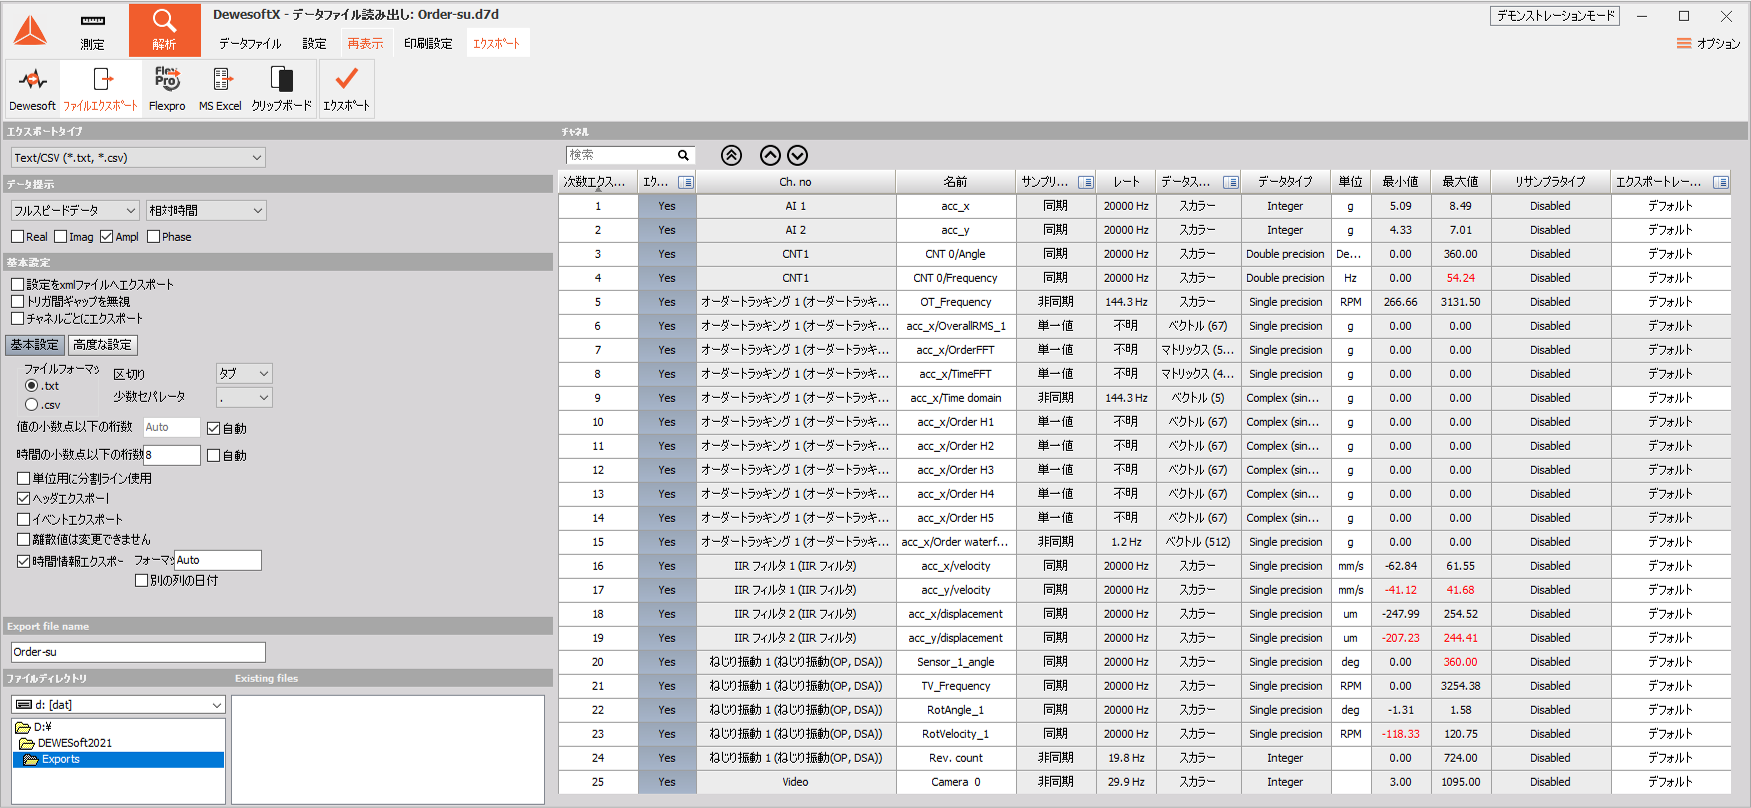Open the 解析 analysis mode
The height and width of the screenshot is (808, 1751).
(x=164, y=30)
